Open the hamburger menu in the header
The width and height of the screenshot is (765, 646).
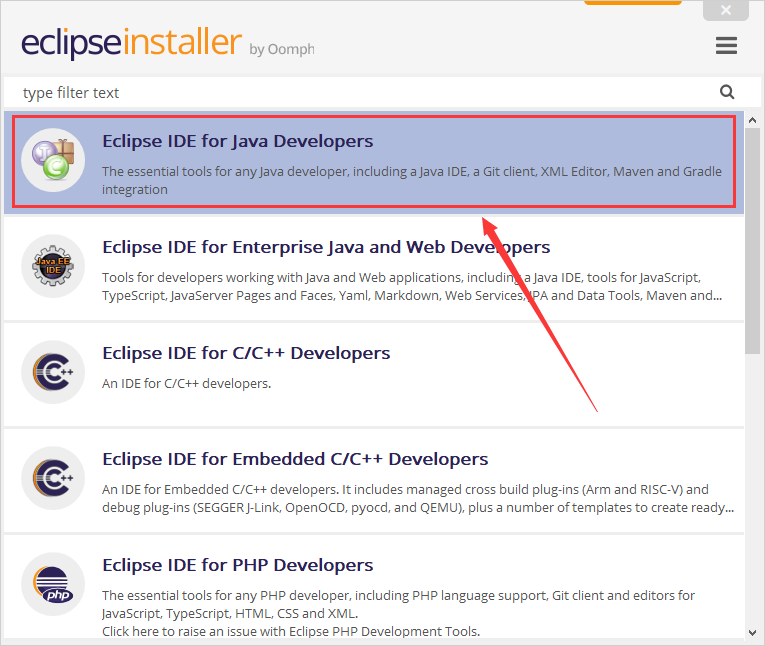click(x=726, y=46)
